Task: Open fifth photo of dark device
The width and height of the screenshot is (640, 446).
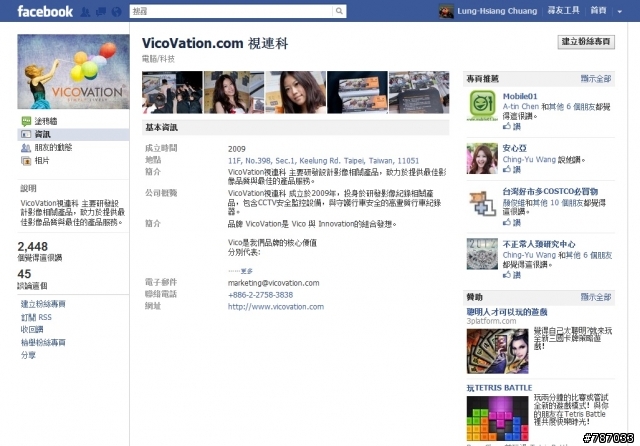Action: tap(419, 92)
